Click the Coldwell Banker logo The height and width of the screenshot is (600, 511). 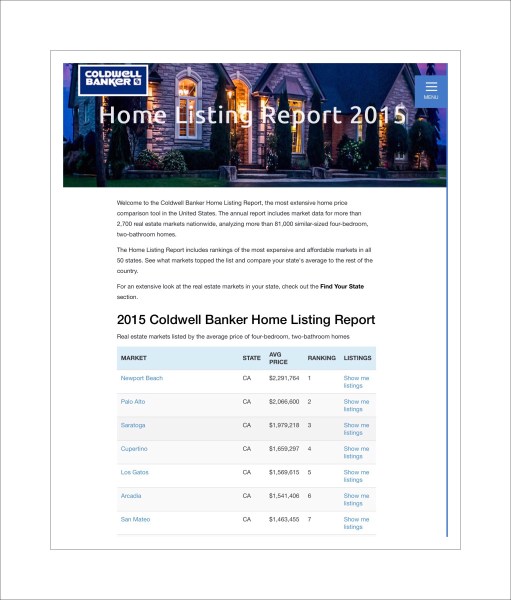(113, 80)
